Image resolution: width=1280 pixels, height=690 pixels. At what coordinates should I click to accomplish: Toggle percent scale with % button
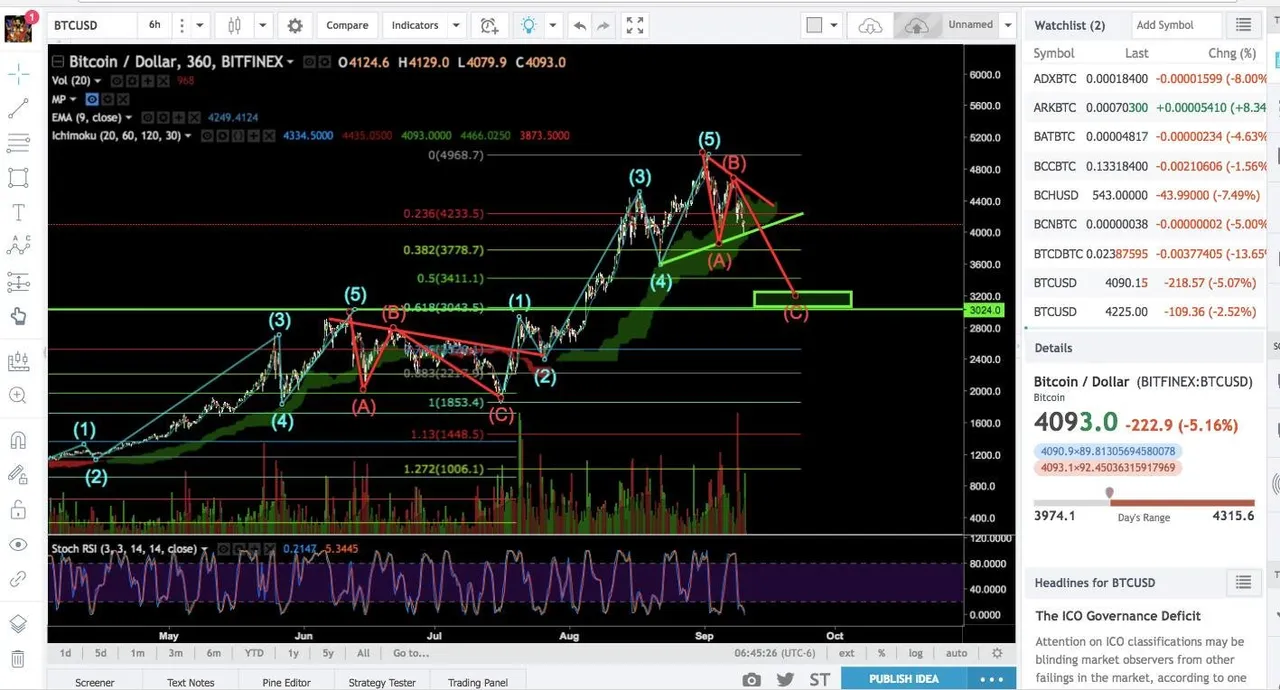[881, 653]
